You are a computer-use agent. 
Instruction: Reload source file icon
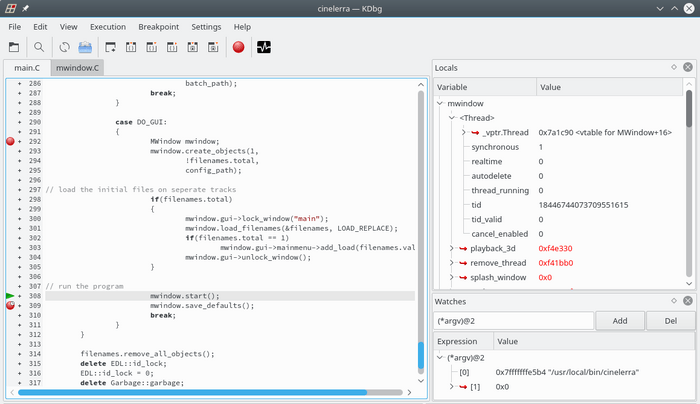tap(64, 47)
